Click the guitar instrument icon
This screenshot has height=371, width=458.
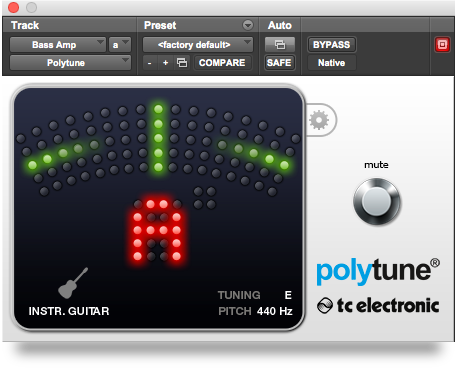(73, 283)
